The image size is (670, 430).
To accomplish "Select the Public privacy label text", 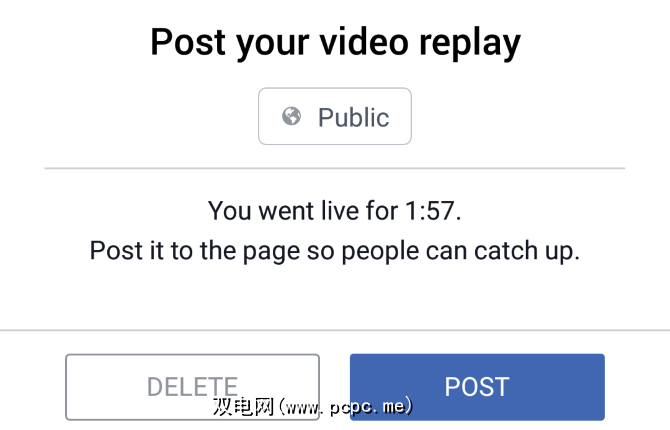I will 353,117.
